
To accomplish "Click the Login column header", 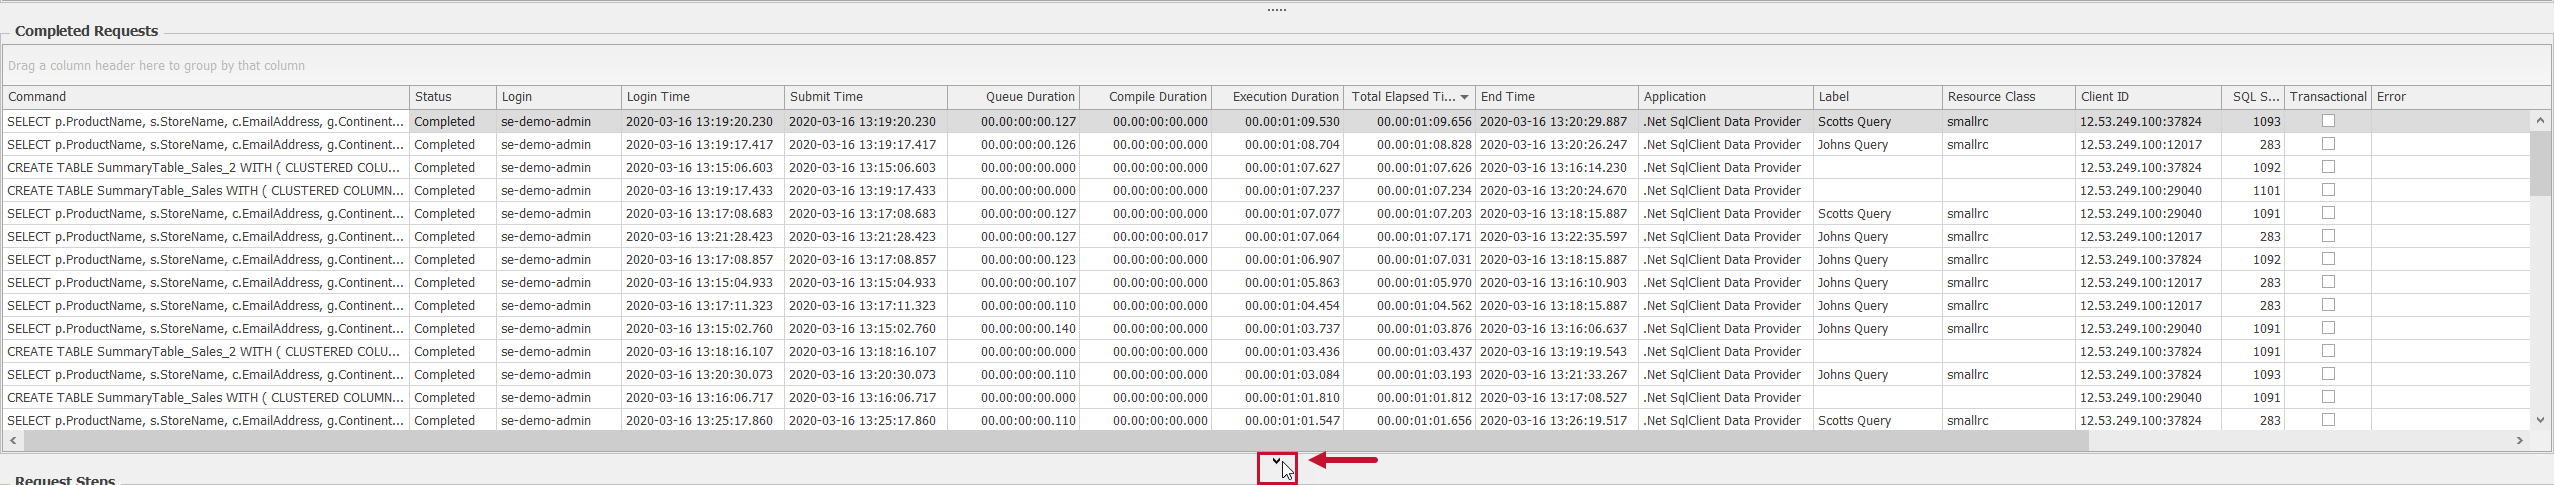I will point(559,97).
